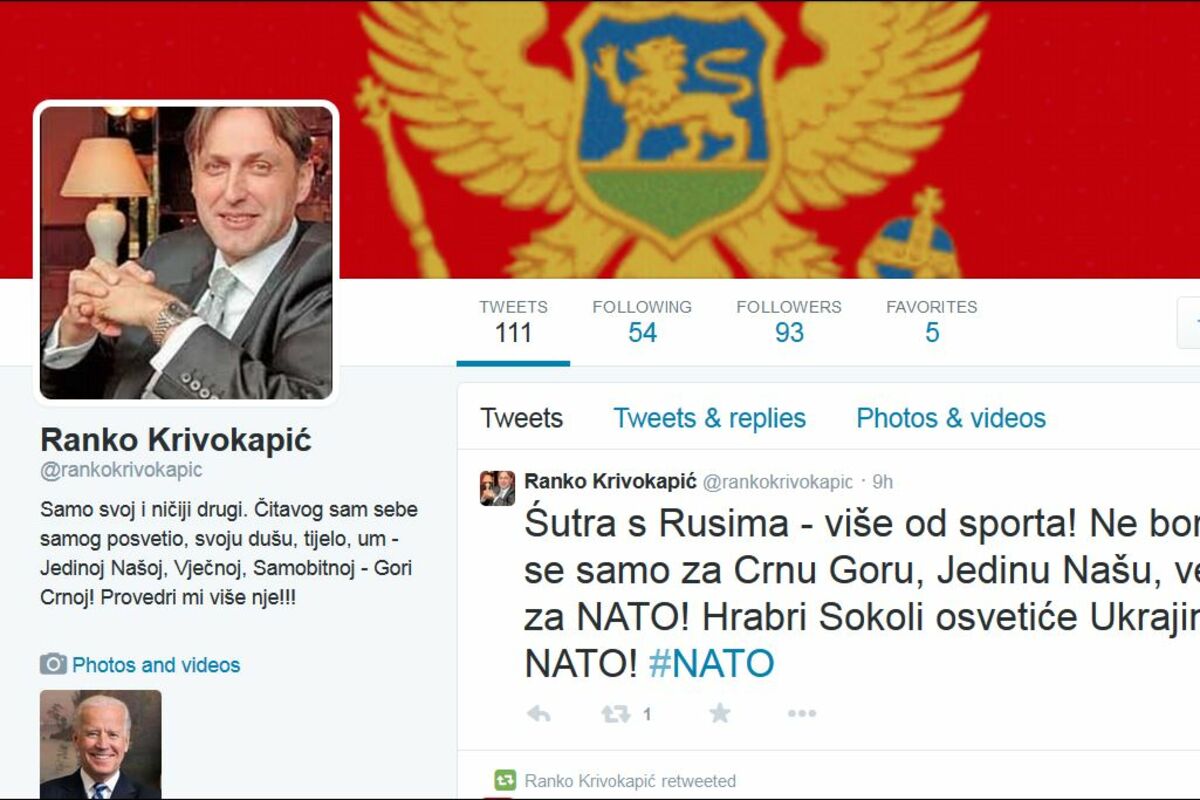Open the three-dot more options on tweet

801,713
